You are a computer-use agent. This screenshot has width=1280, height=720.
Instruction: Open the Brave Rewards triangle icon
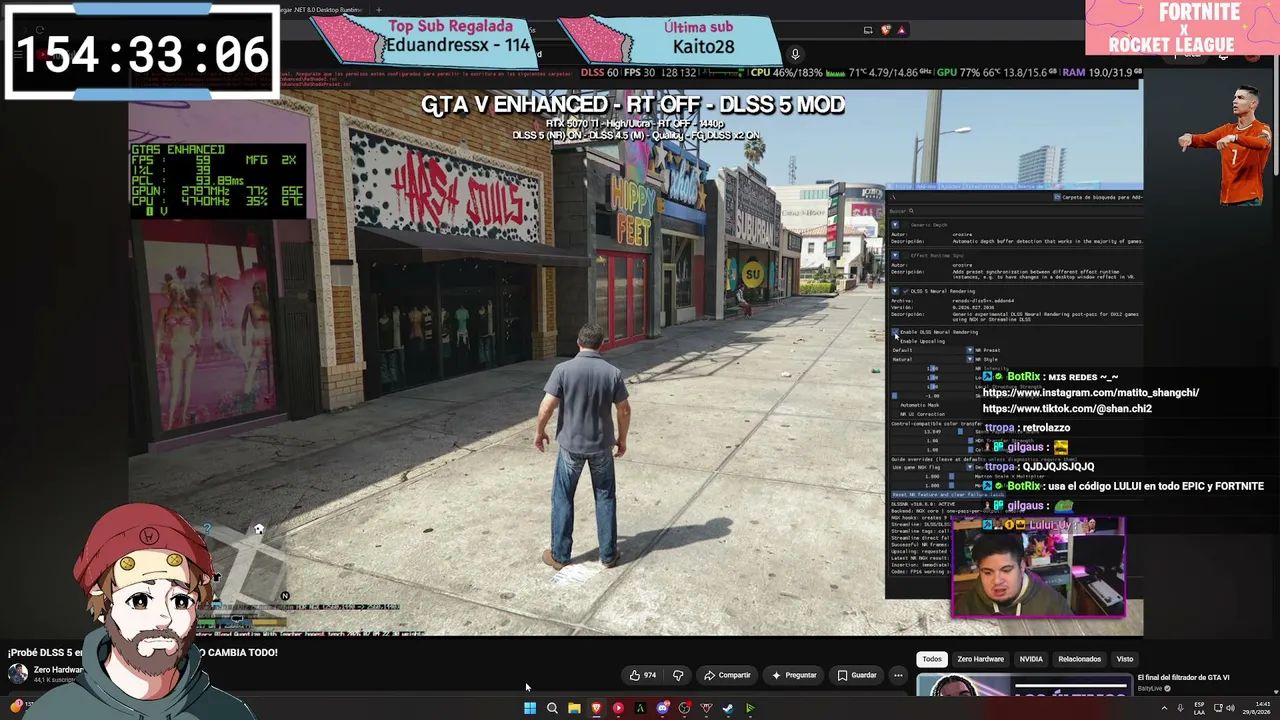click(901, 30)
